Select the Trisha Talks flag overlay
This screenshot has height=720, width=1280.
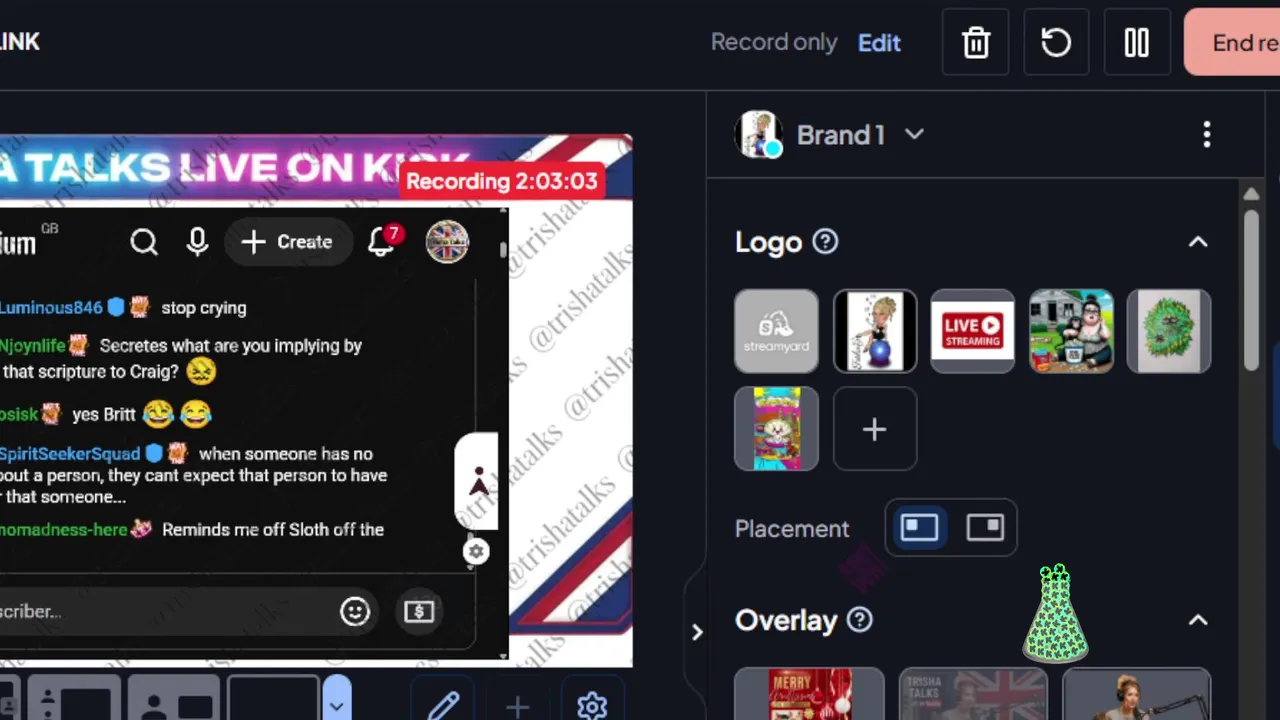coord(973,694)
